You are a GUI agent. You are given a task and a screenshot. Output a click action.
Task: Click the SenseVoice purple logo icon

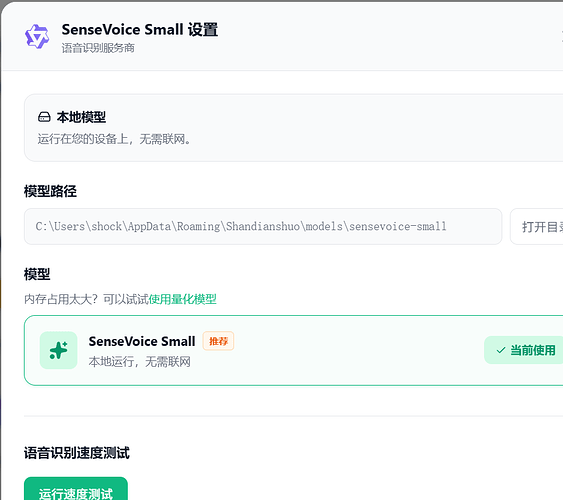pos(37,37)
